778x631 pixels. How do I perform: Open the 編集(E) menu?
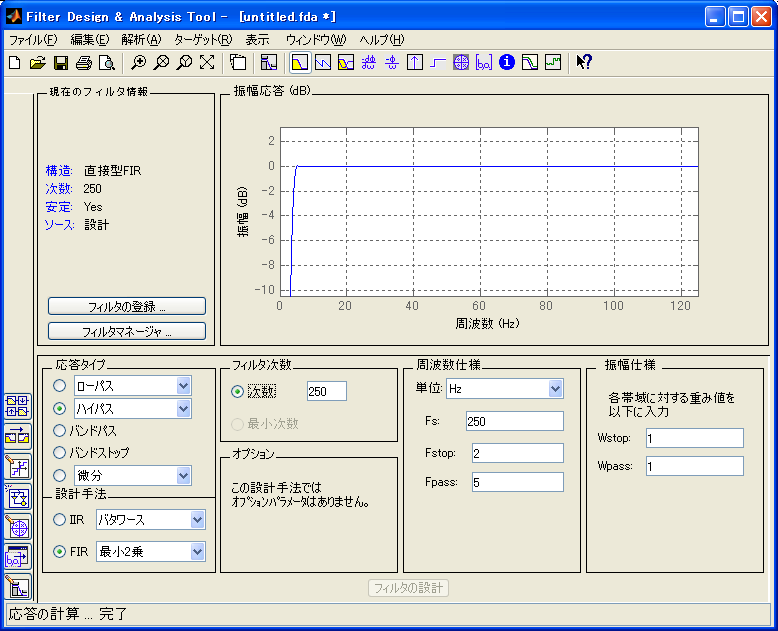tap(90, 40)
